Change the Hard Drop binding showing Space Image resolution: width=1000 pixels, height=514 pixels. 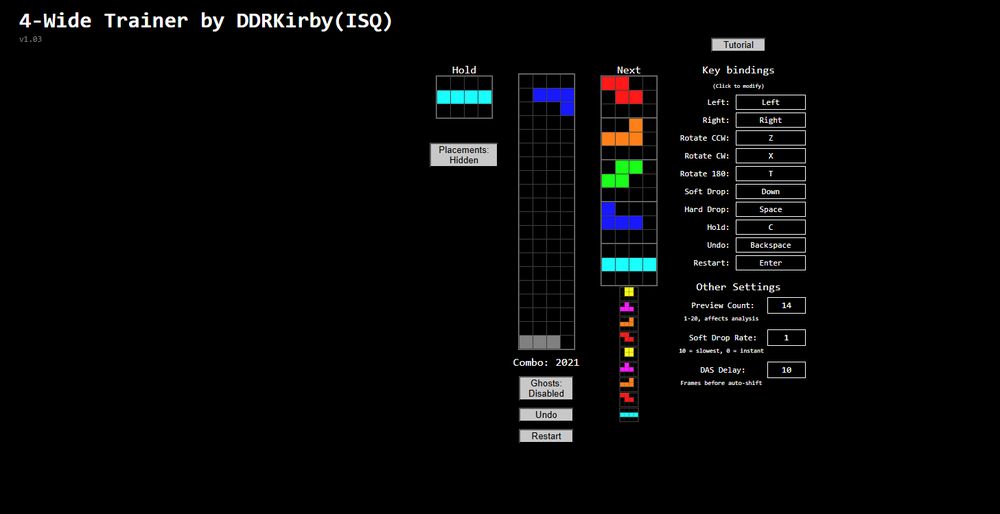click(x=770, y=209)
